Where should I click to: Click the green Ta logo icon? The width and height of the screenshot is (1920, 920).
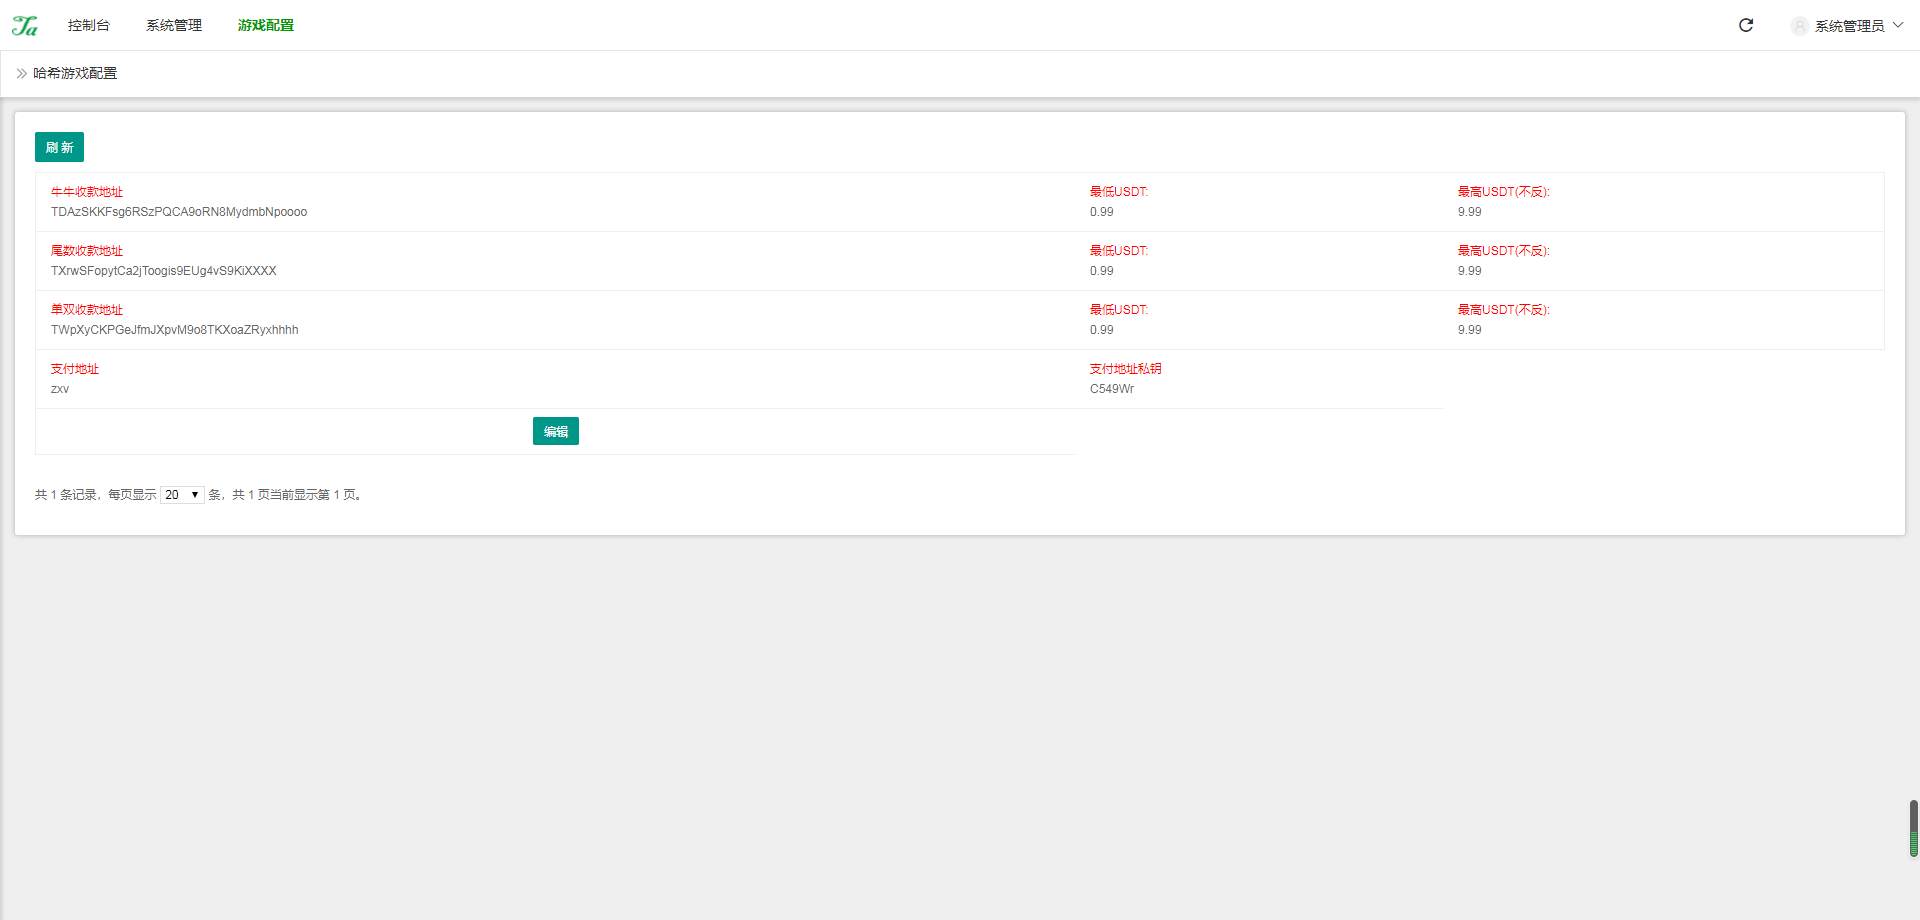pos(25,26)
